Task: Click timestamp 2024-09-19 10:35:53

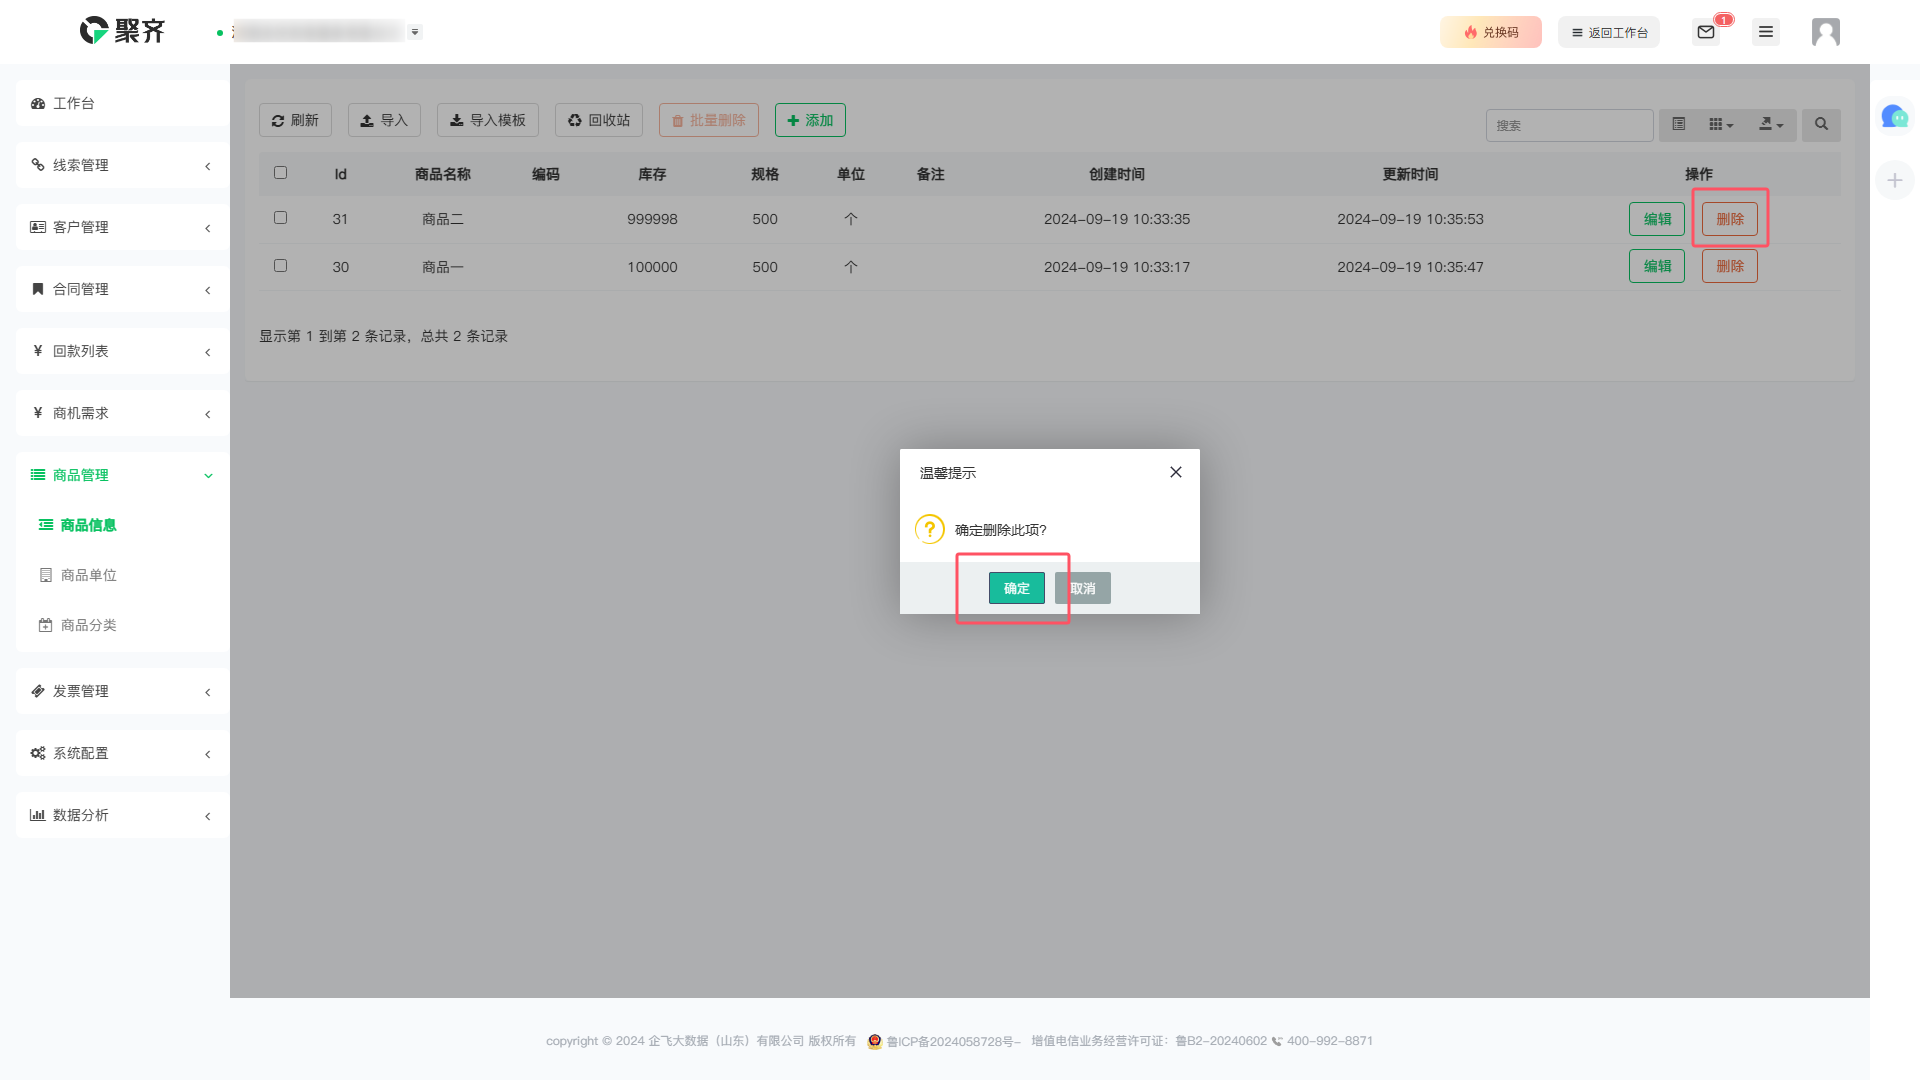Action: (x=1410, y=219)
